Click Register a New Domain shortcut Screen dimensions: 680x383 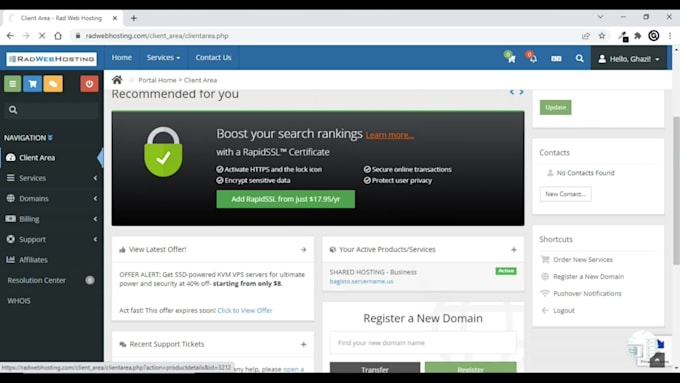pyautogui.click(x=588, y=277)
